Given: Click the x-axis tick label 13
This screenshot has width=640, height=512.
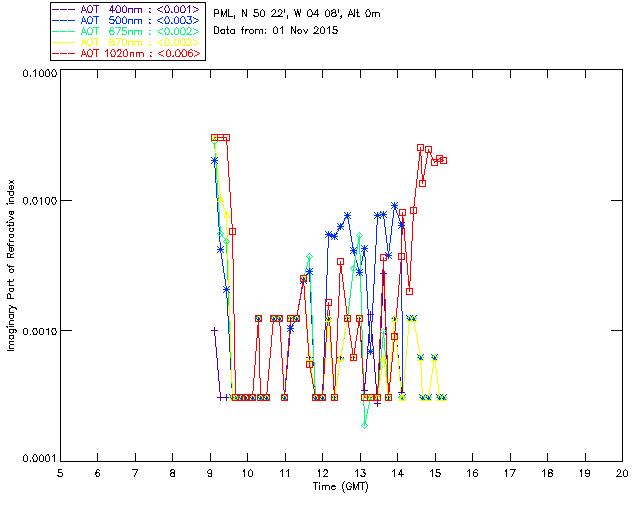Looking at the screenshot, I should [x=360, y=473].
